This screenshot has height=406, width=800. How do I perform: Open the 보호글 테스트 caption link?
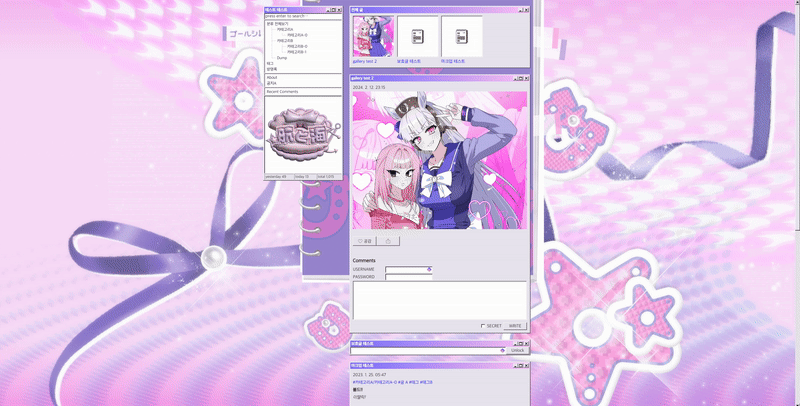409,61
